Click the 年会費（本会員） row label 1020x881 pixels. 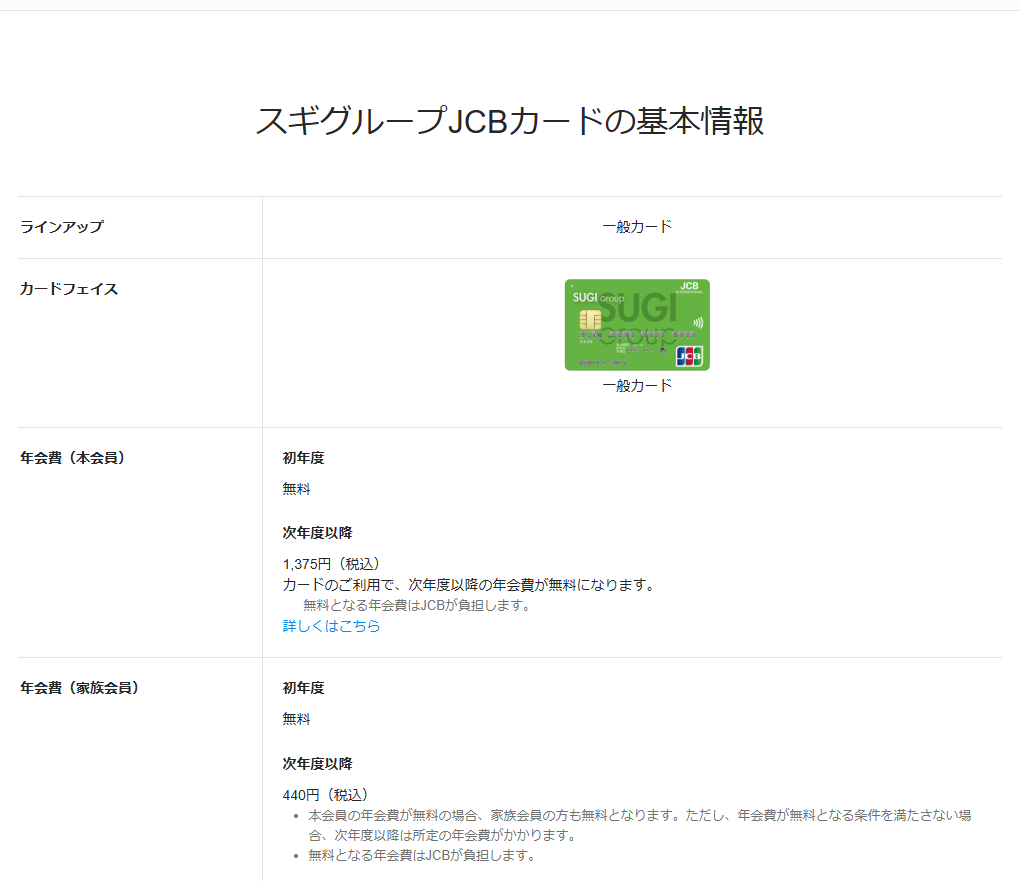coord(72,458)
